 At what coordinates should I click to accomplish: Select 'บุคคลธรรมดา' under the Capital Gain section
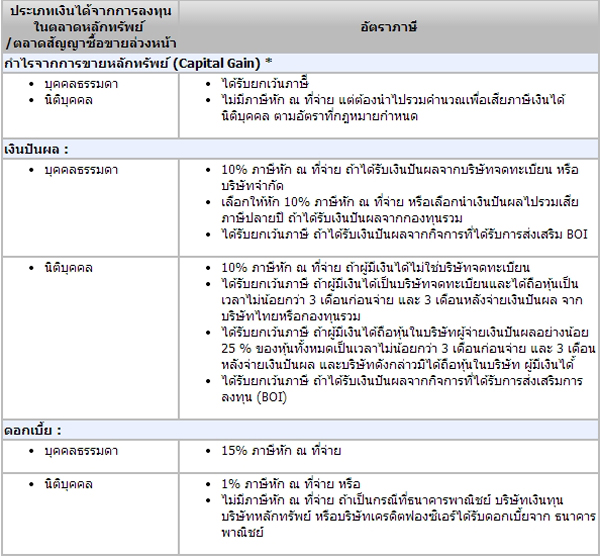click(x=81, y=84)
